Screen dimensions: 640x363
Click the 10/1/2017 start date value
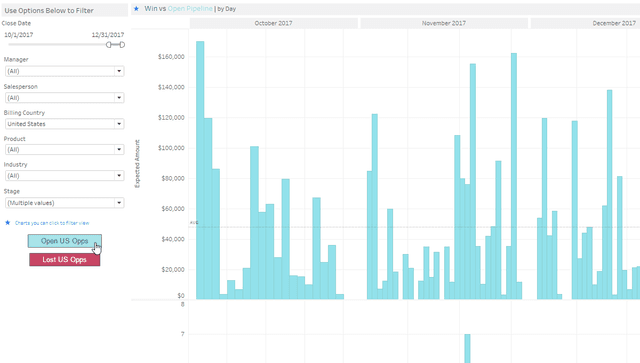19,35
